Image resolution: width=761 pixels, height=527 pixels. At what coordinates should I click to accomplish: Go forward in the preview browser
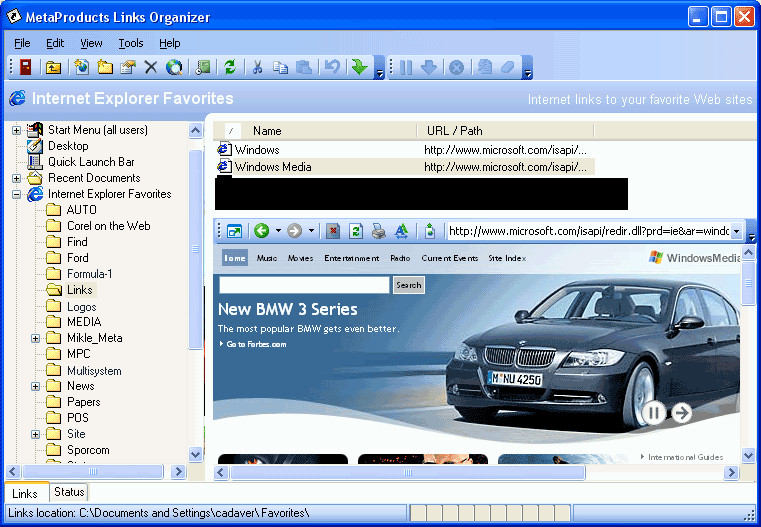tap(295, 231)
